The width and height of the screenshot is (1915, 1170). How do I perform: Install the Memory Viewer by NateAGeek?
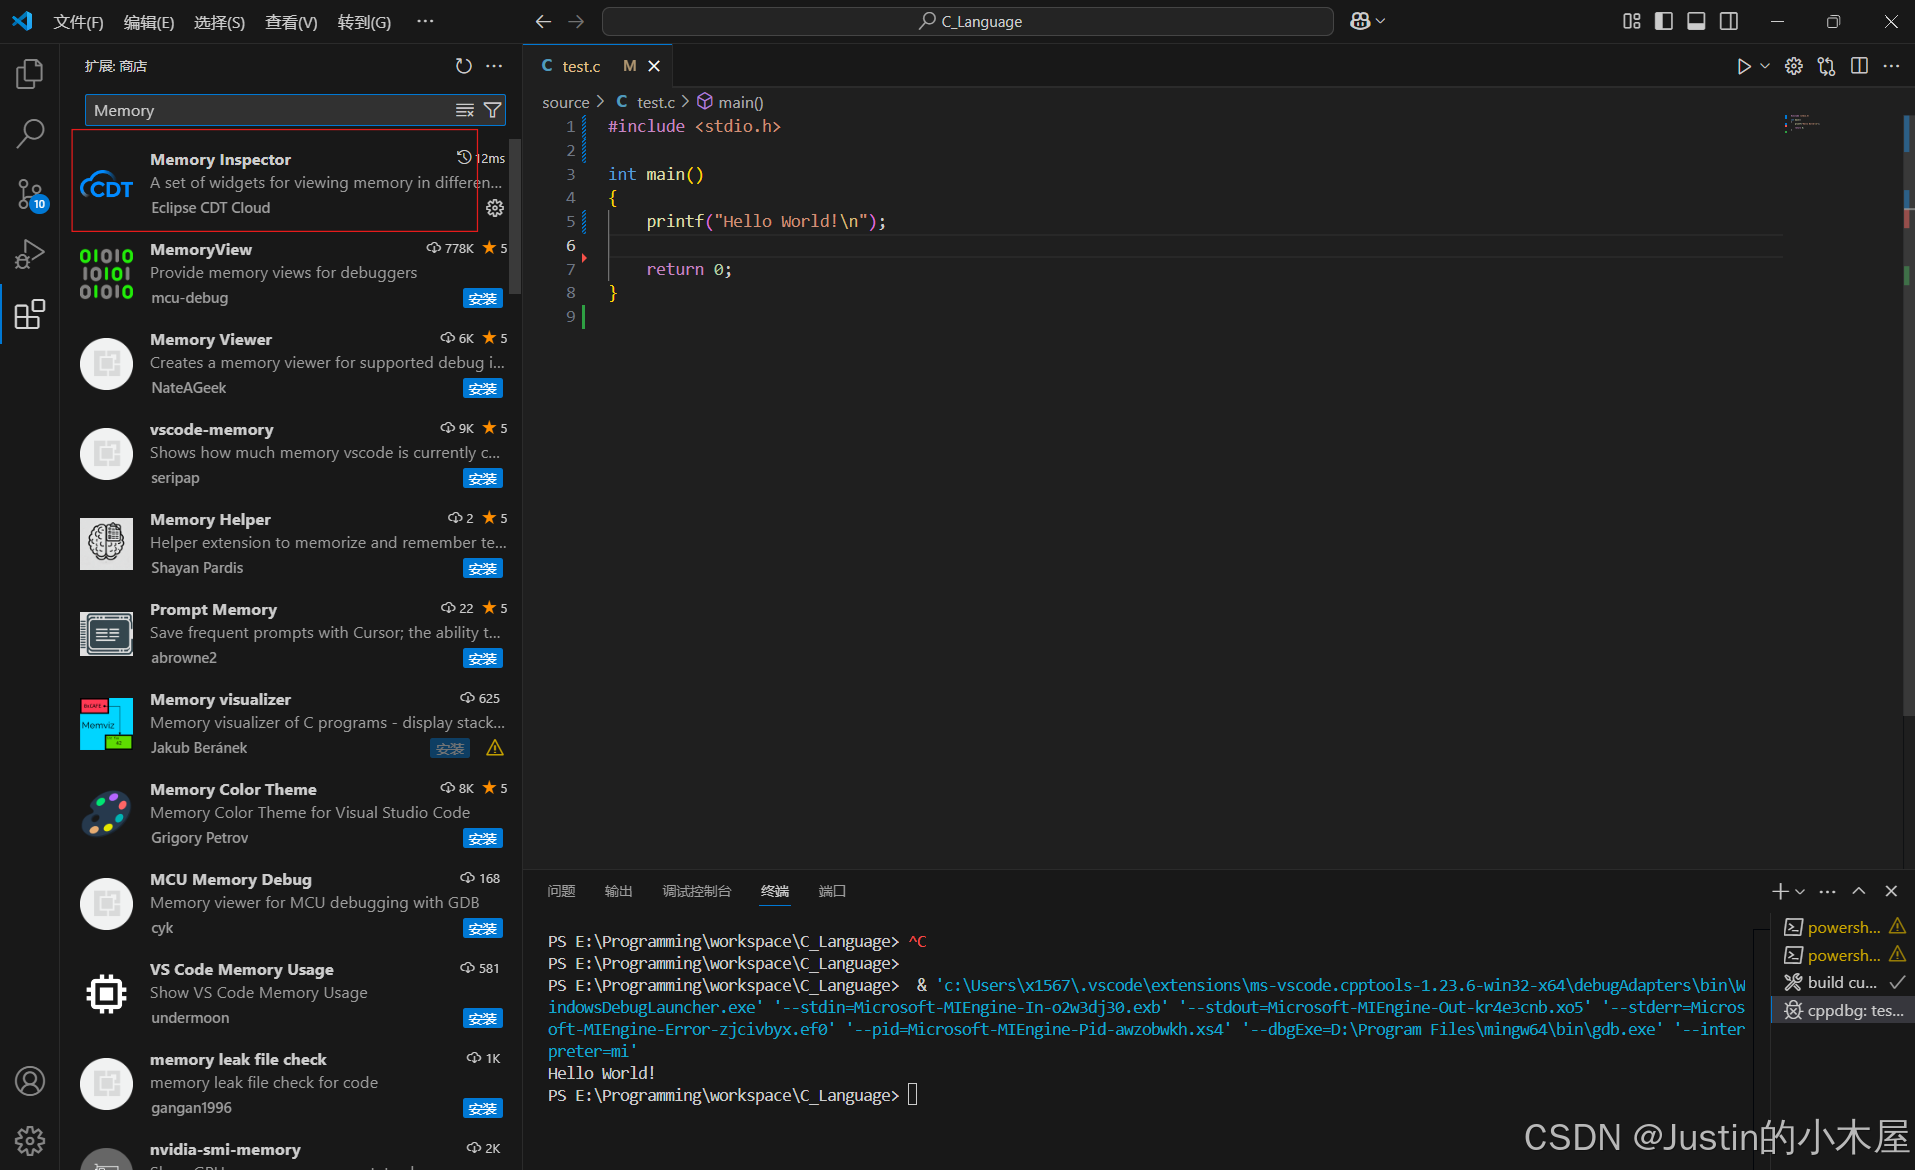483,388
